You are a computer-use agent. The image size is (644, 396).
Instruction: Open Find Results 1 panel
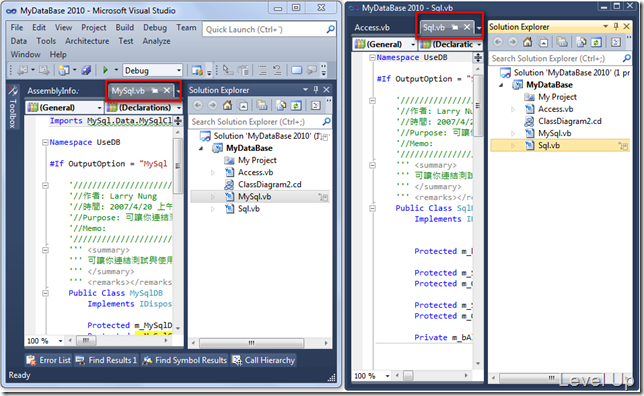pos(106,360)
